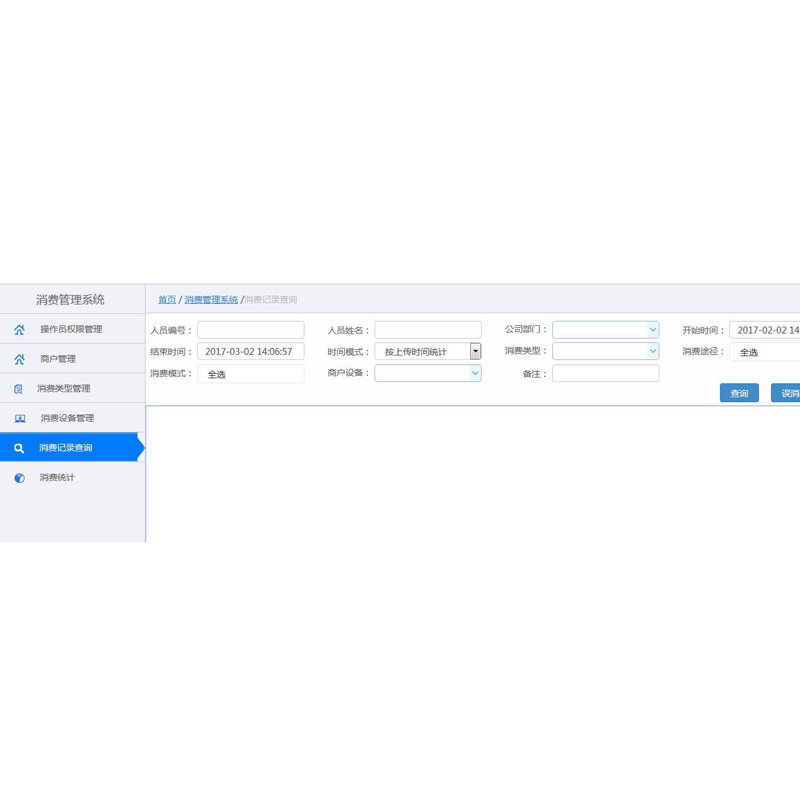Click the 查询 button
The image size is (800, 800).
click(739, 393)
